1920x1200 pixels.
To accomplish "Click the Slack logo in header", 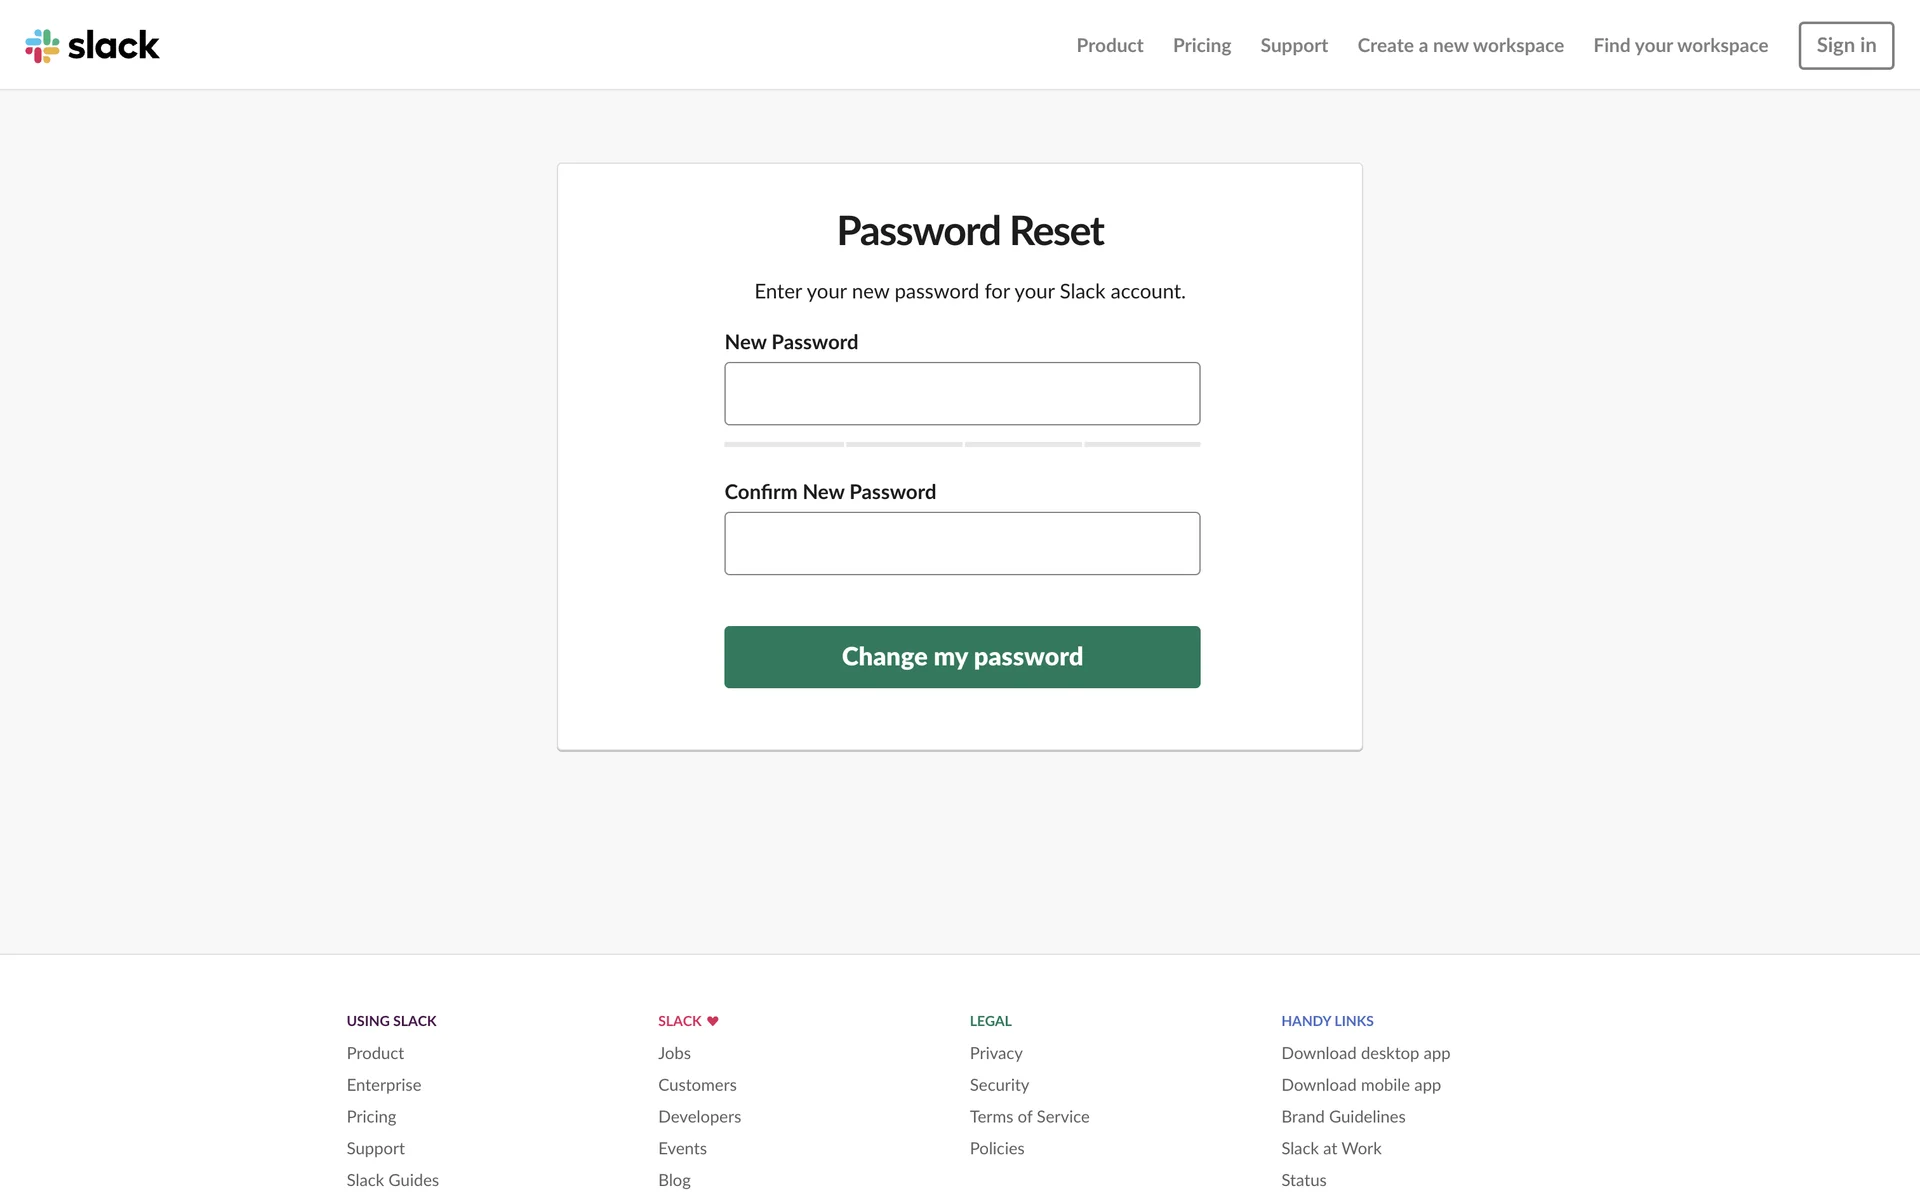I will click(92, 45).
